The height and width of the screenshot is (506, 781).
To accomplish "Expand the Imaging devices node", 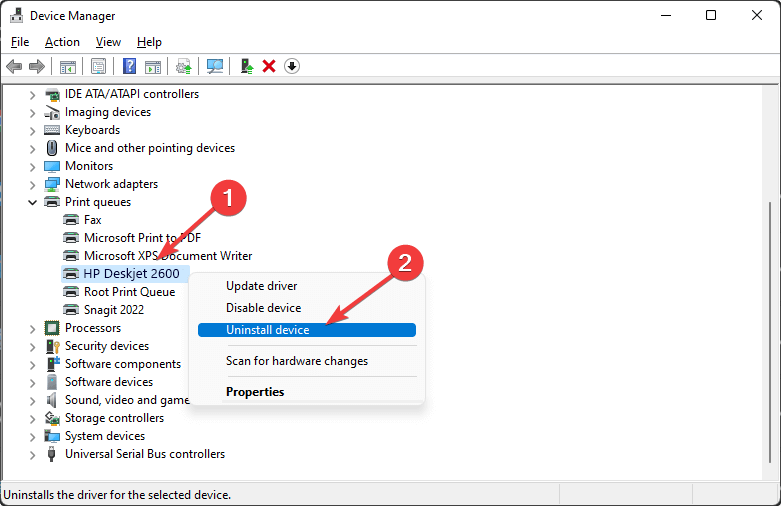I will (x=32, y=113).
